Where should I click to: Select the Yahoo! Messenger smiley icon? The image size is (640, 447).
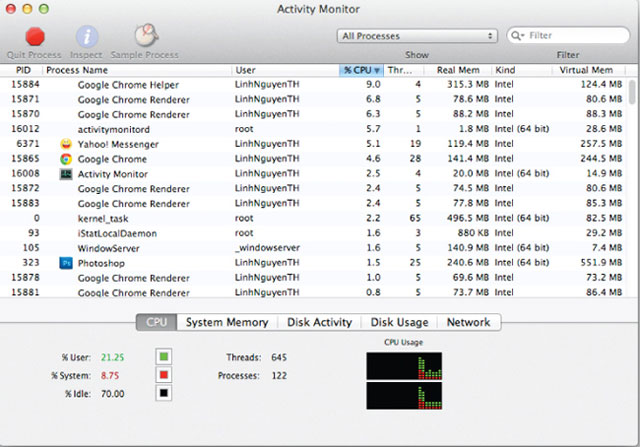click(66, 144)
